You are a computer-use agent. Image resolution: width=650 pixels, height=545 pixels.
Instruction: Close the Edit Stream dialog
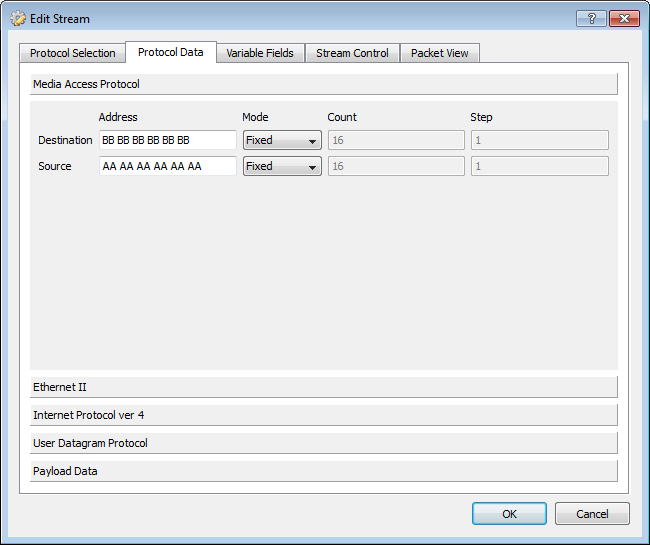pos(624,19)
